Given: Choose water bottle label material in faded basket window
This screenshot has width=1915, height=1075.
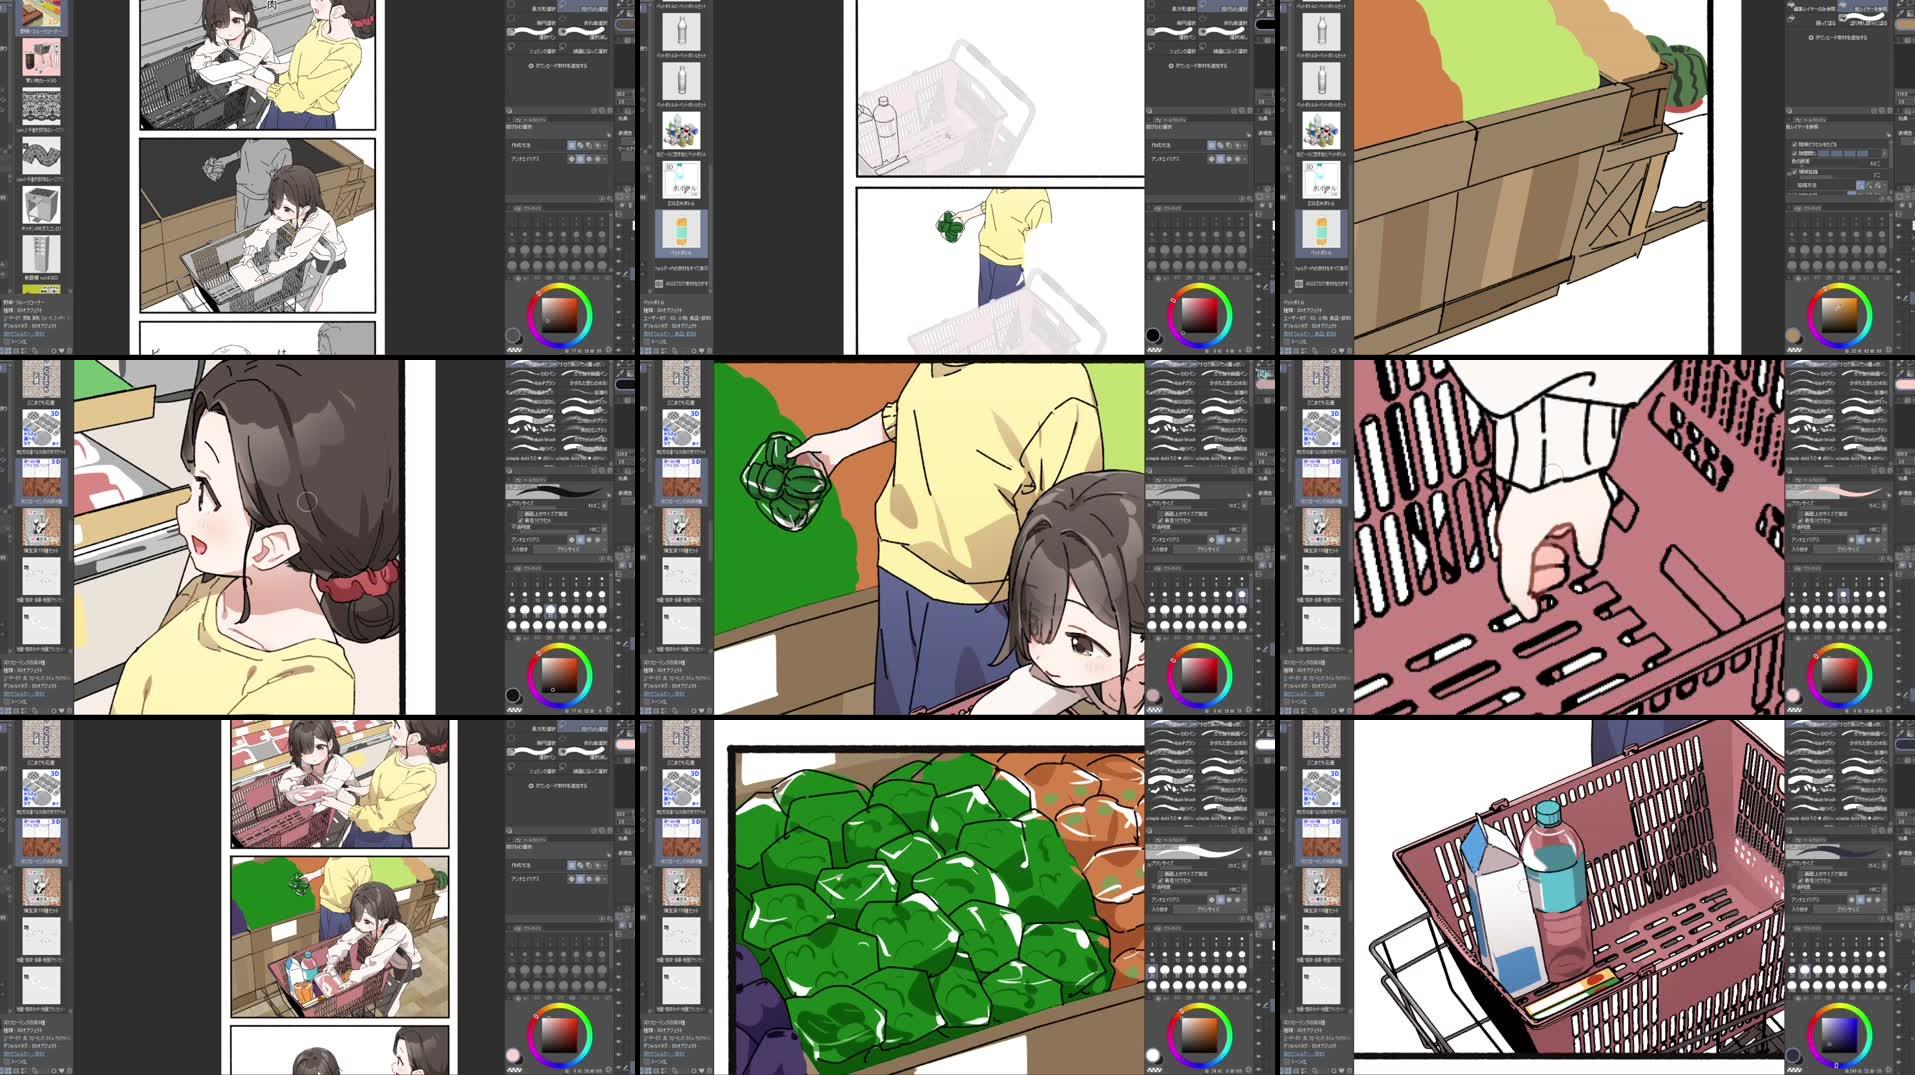Looking at the screenshot, I should [x=681, y=180].
